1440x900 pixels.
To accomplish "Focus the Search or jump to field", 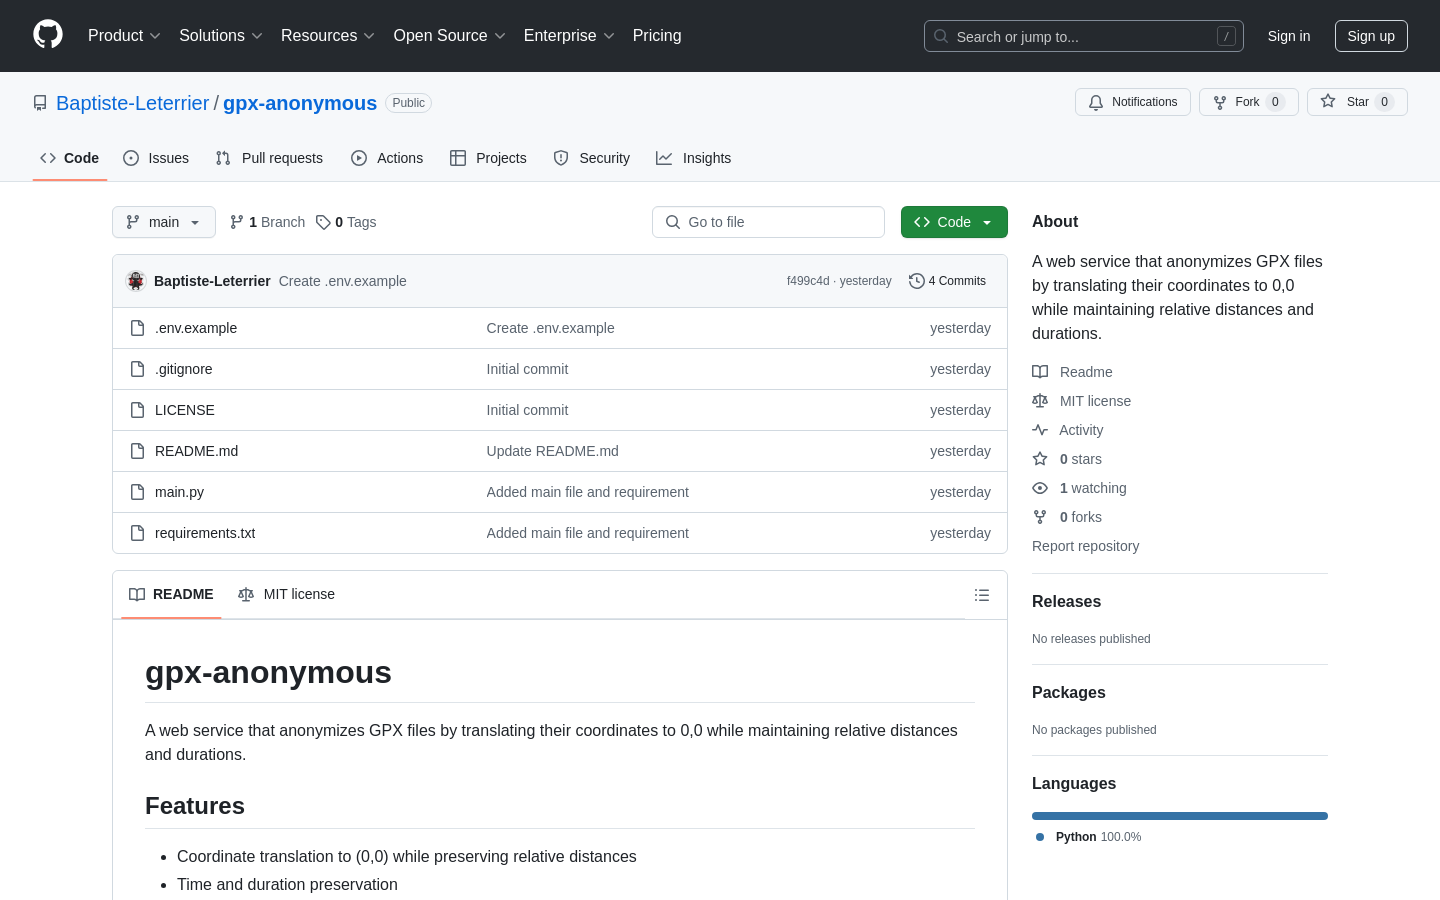I will (x=1084, y=36).
